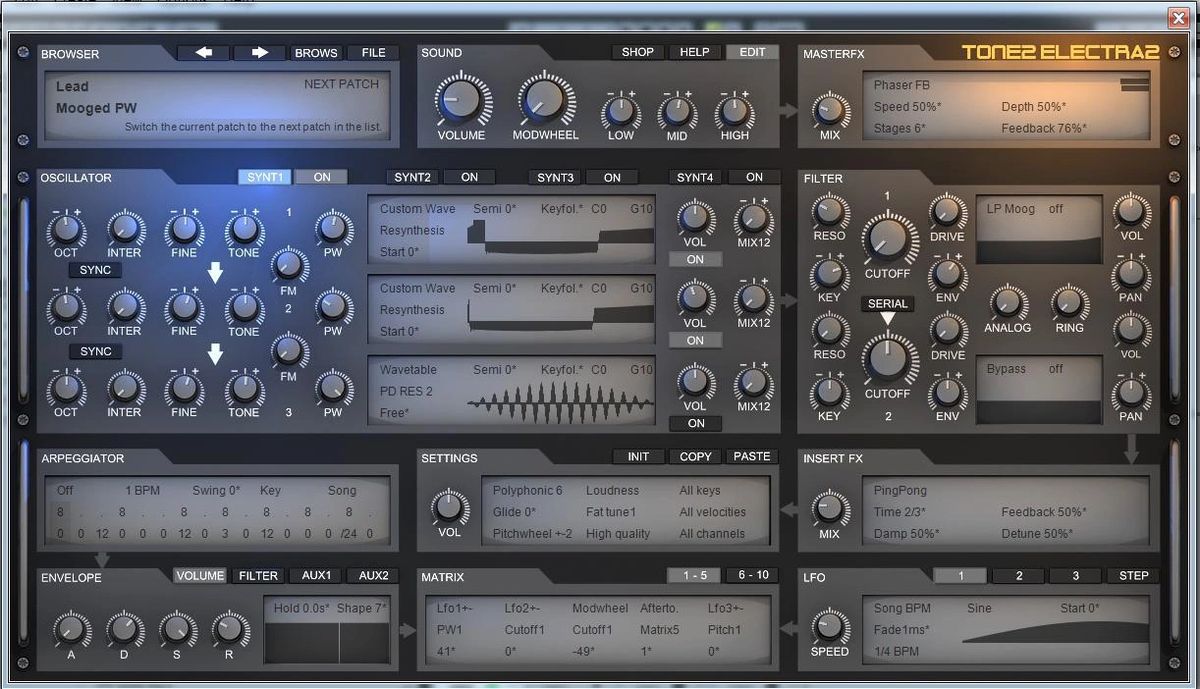Switch to the SYNT3 oscillator tab
This screenshot has height=689, width=1200.
(553, 176)
